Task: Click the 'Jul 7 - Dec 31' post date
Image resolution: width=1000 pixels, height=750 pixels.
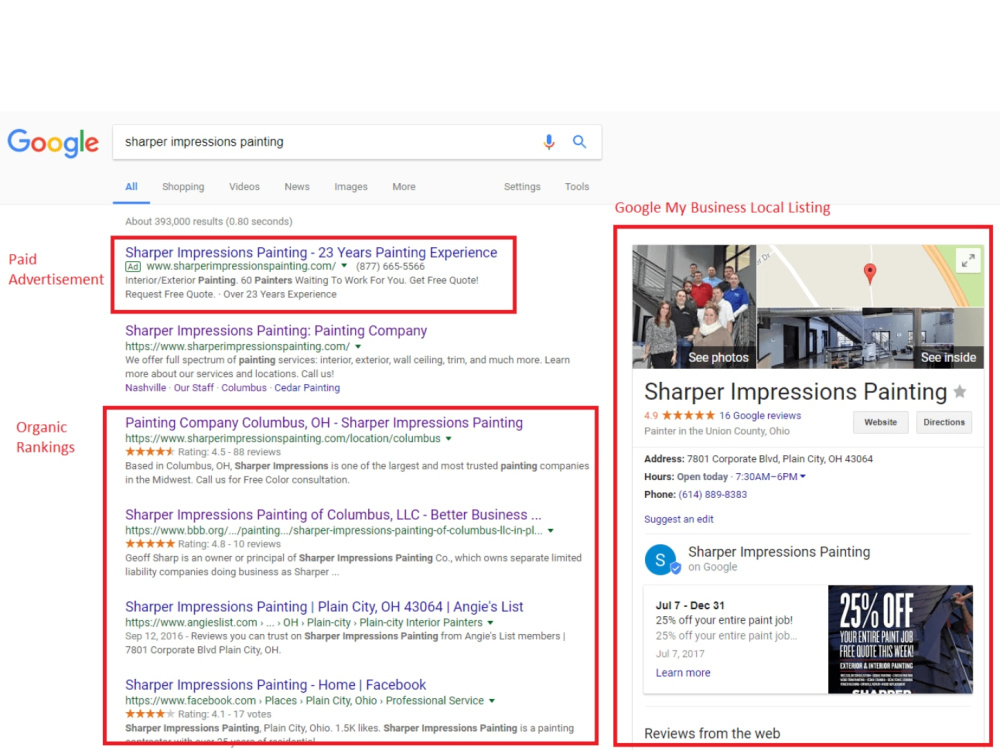Action: click(x=690, y=605)
